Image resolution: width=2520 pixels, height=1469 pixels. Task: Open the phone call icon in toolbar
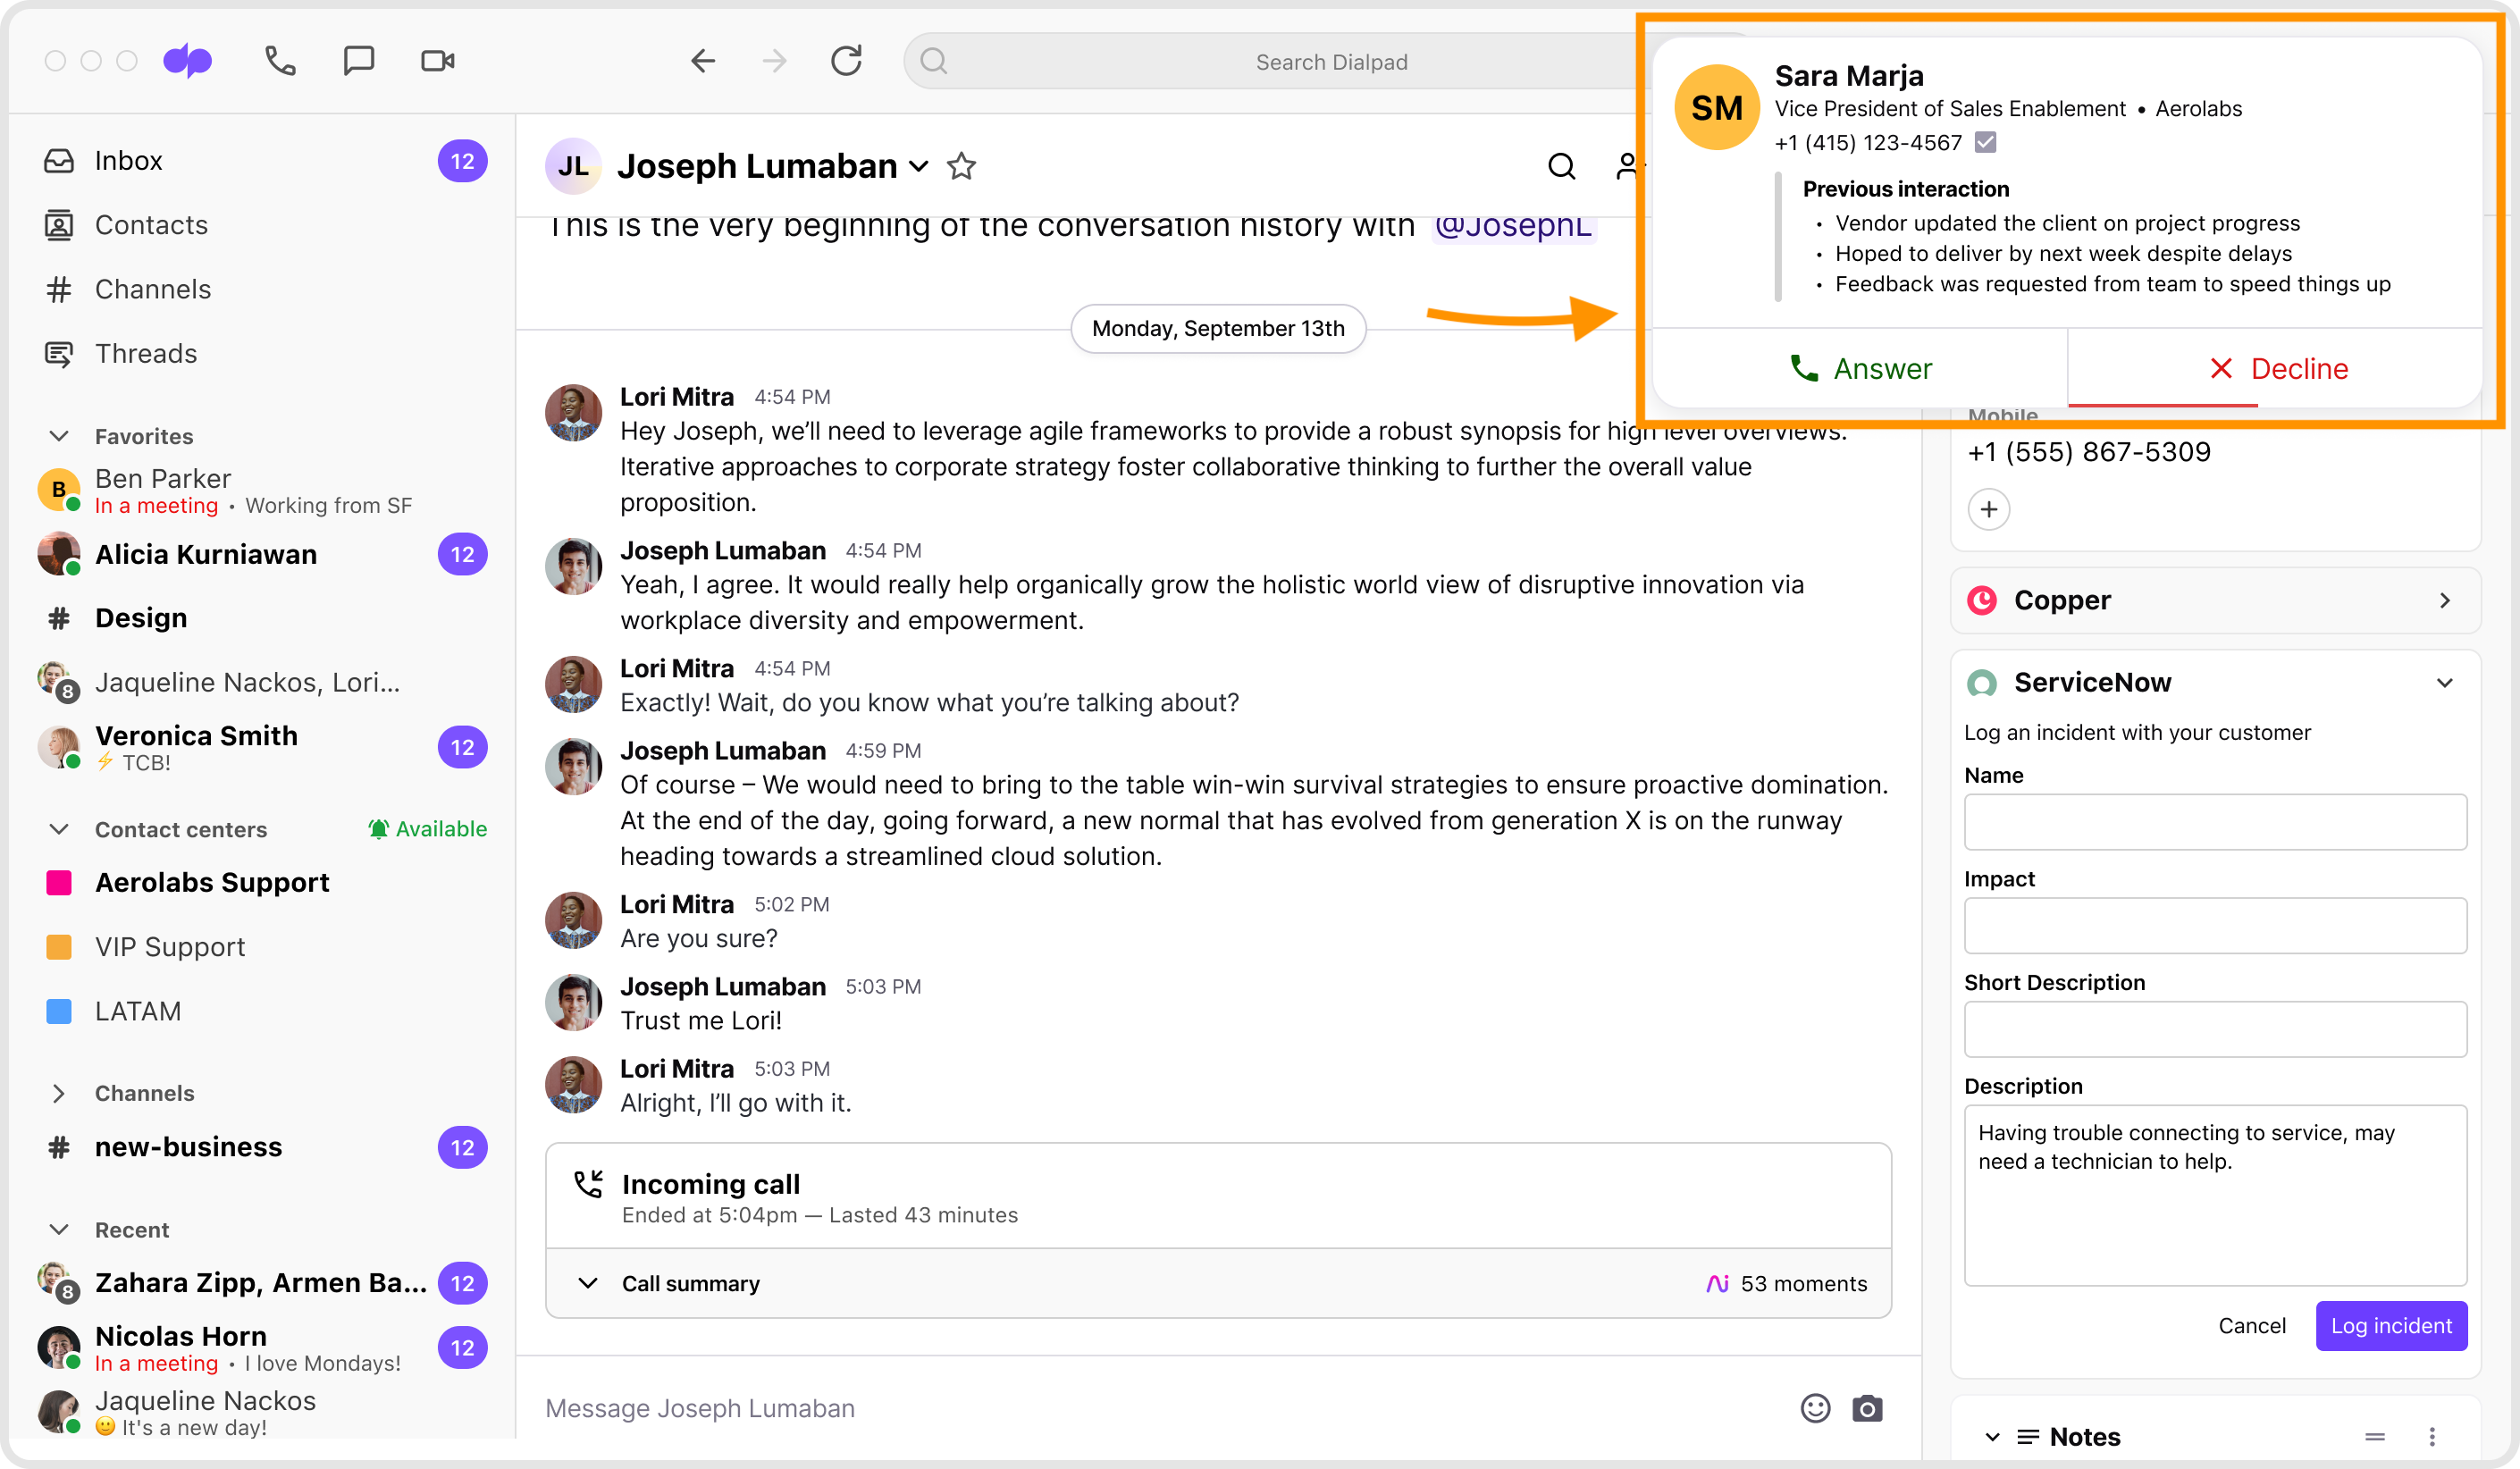tap(280, 61)
